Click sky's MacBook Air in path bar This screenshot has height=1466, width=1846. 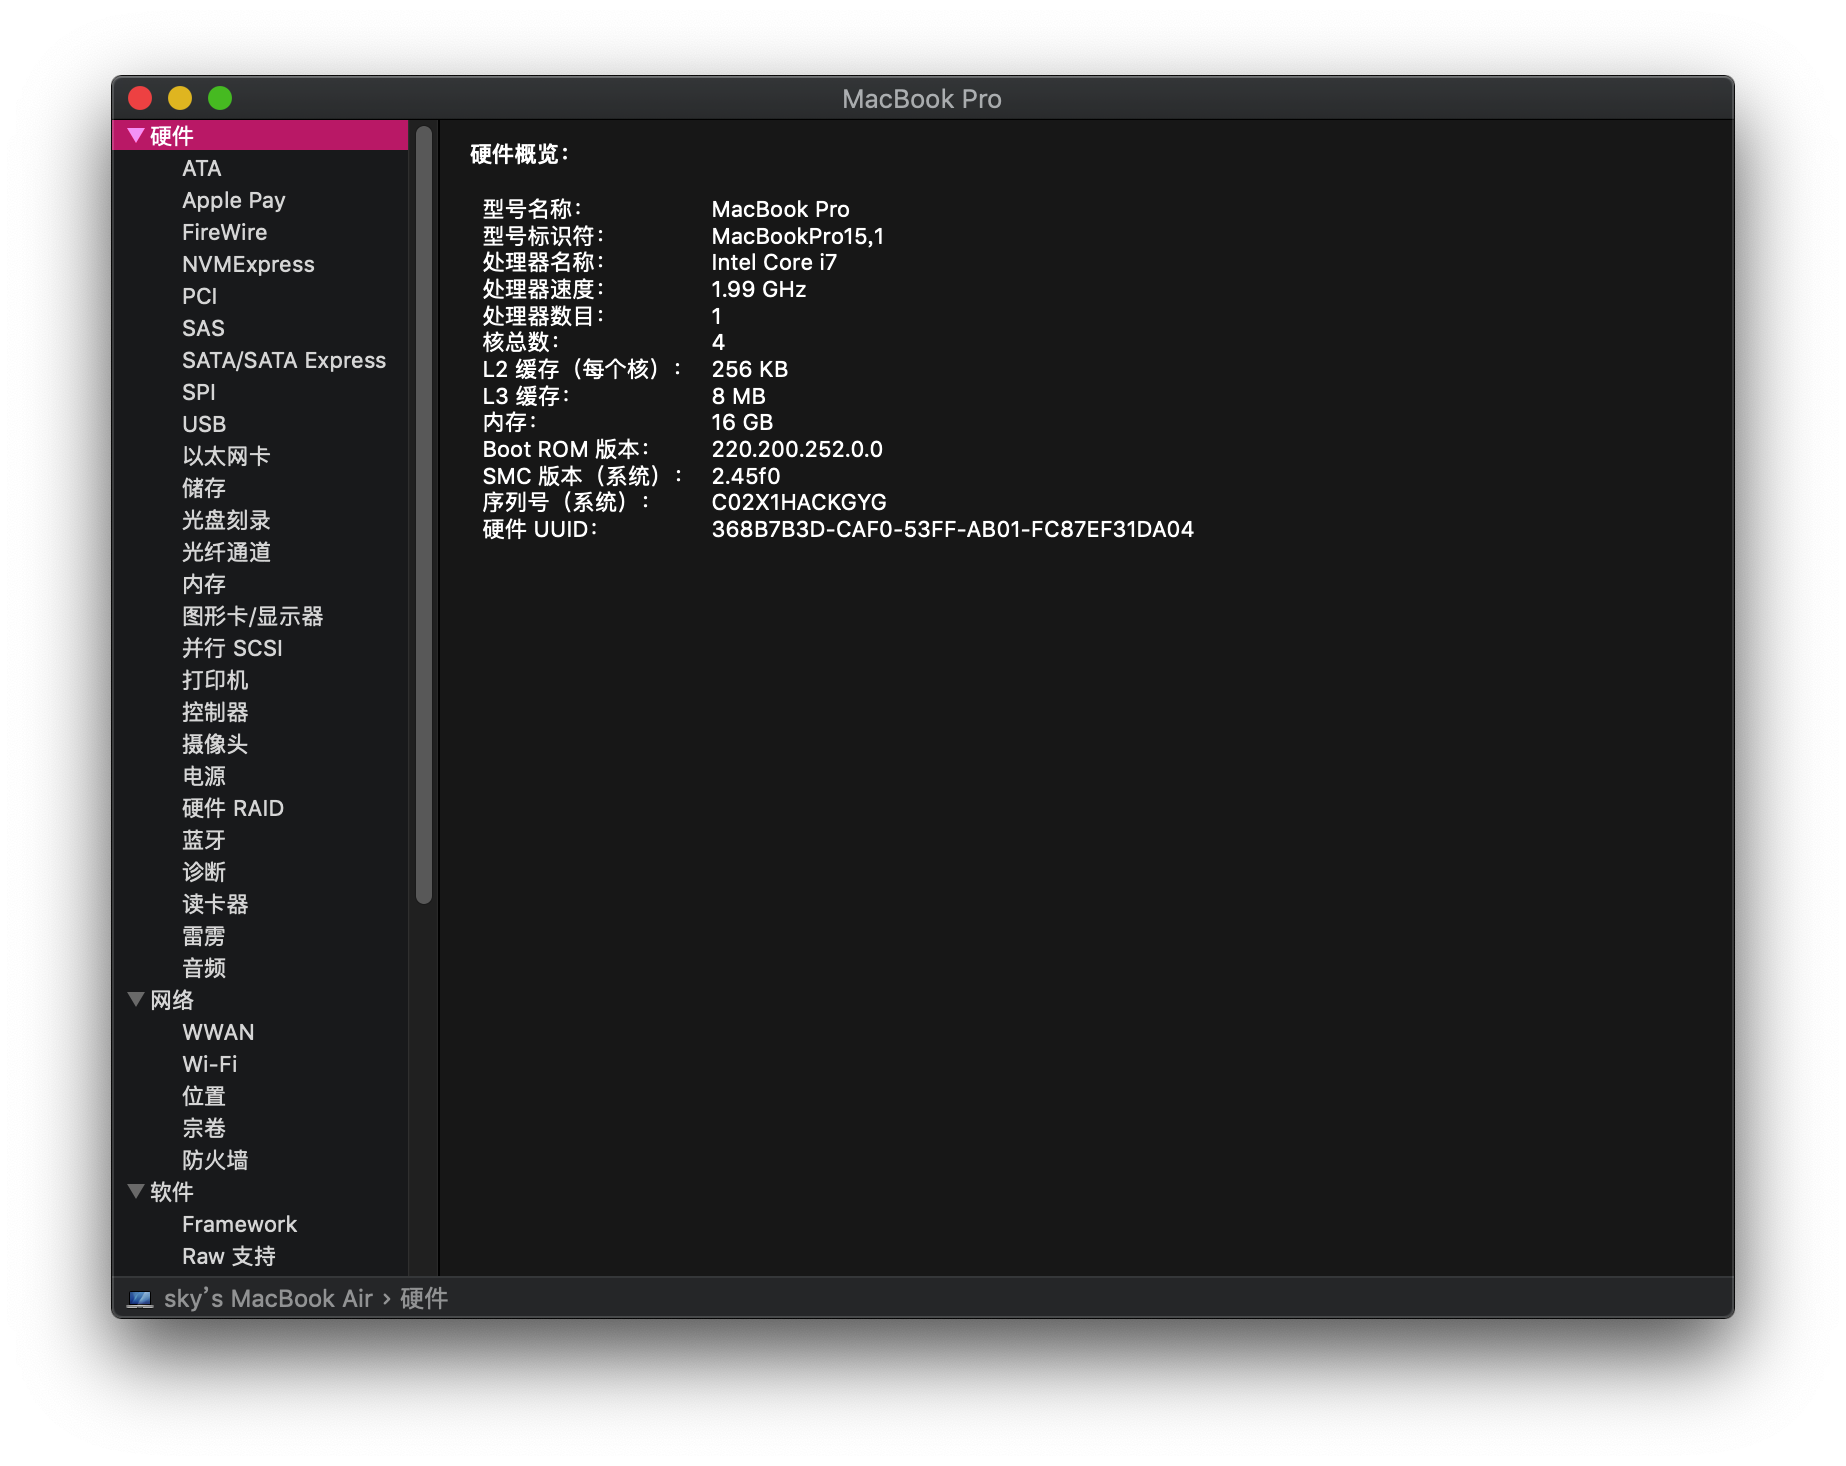pyautogui.click(x=268, y=1298)
